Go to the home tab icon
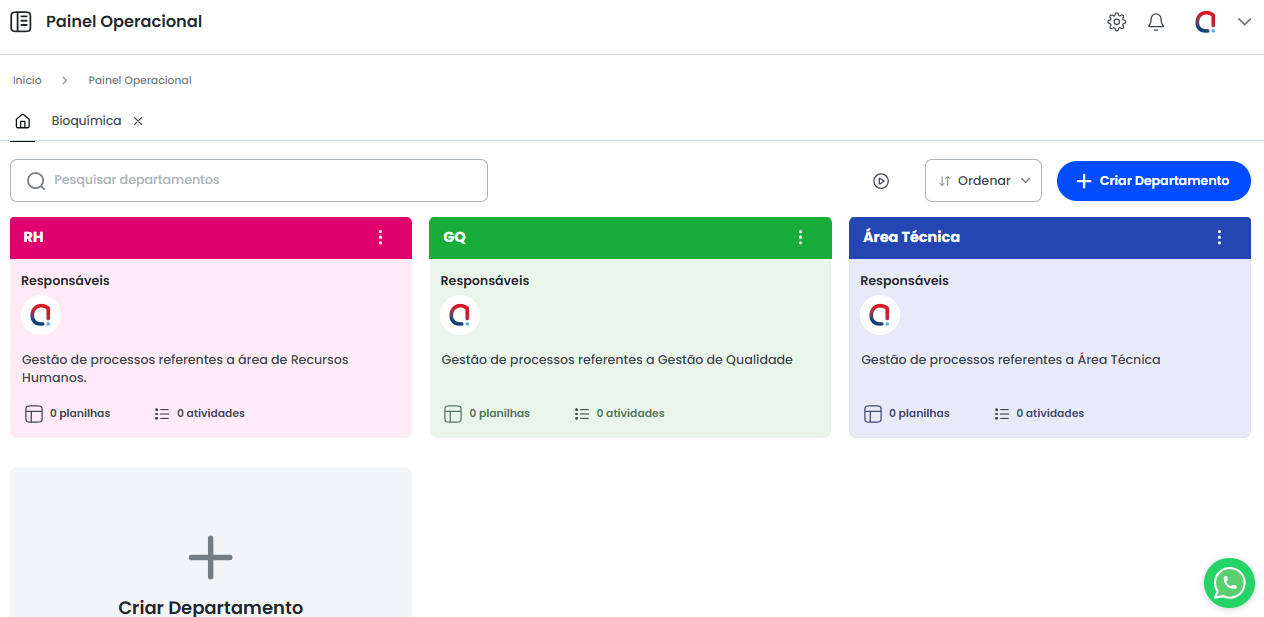 [x=23, y=121]
